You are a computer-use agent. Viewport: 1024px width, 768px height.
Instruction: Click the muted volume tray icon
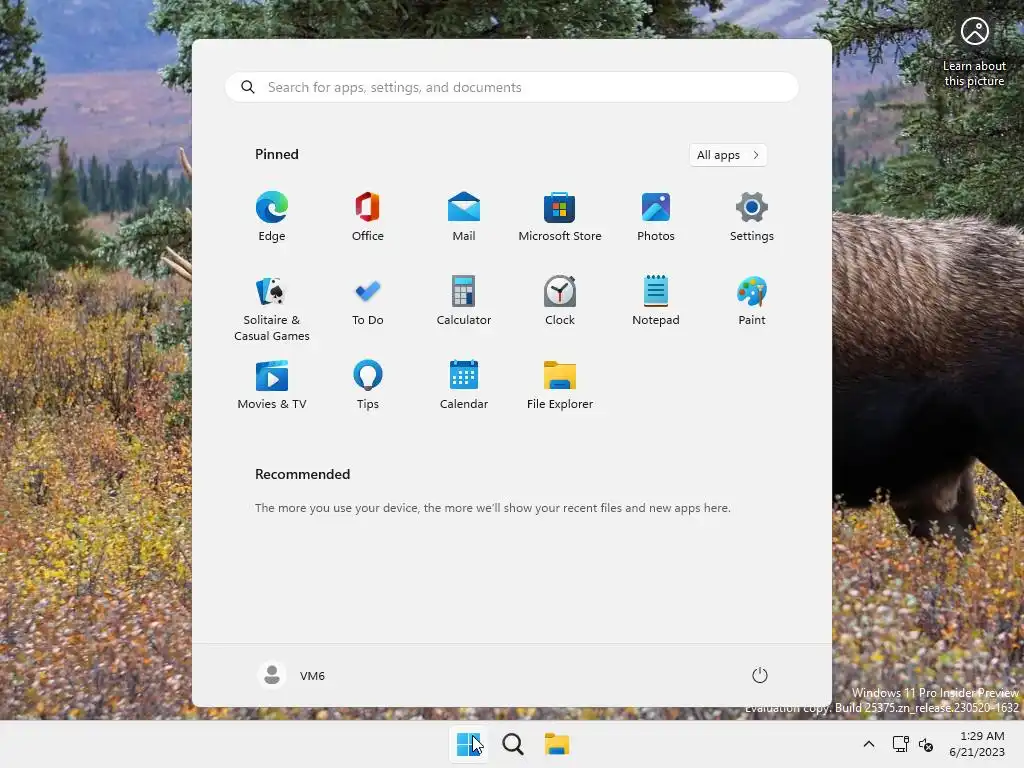[925, 744]
